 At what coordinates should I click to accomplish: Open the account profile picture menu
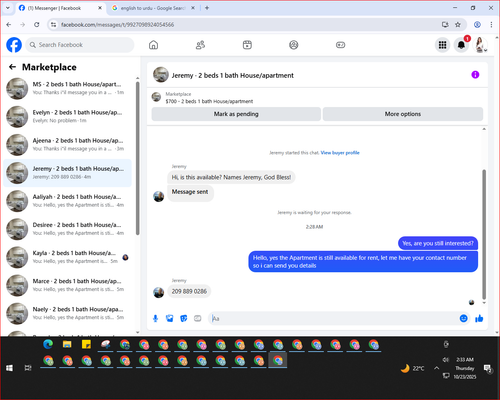tap(480, 45)
